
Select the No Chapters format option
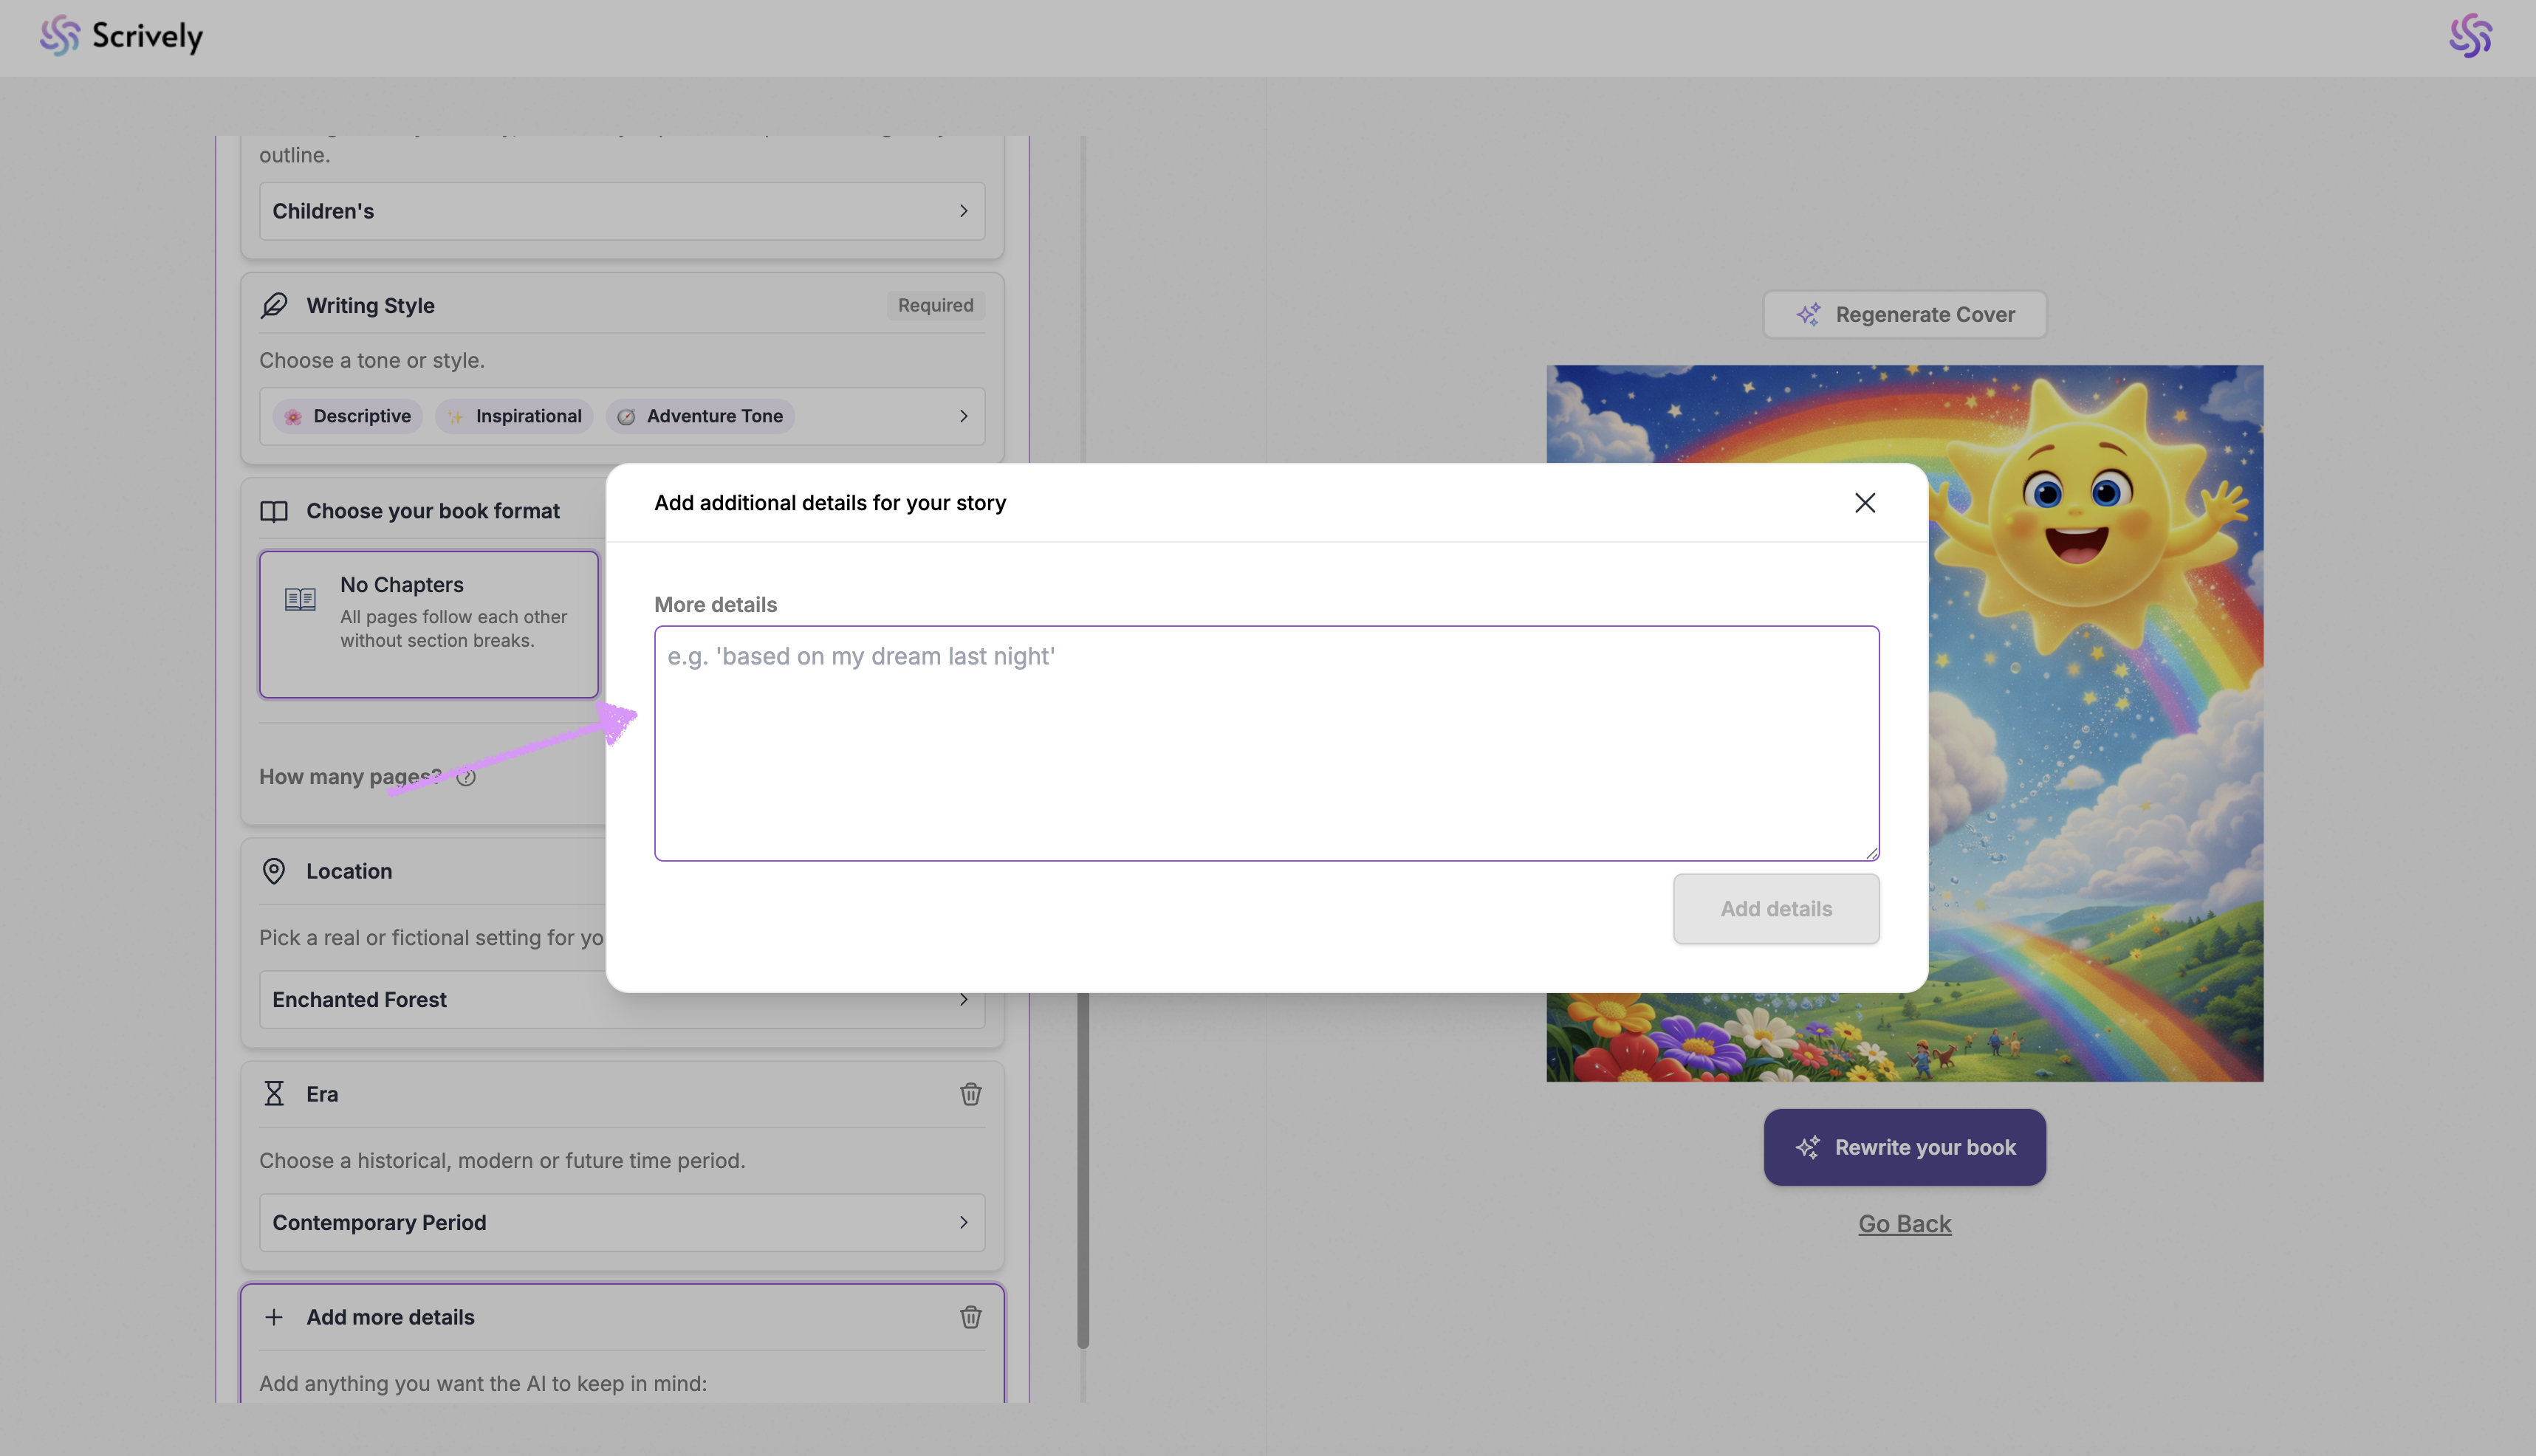429,623
